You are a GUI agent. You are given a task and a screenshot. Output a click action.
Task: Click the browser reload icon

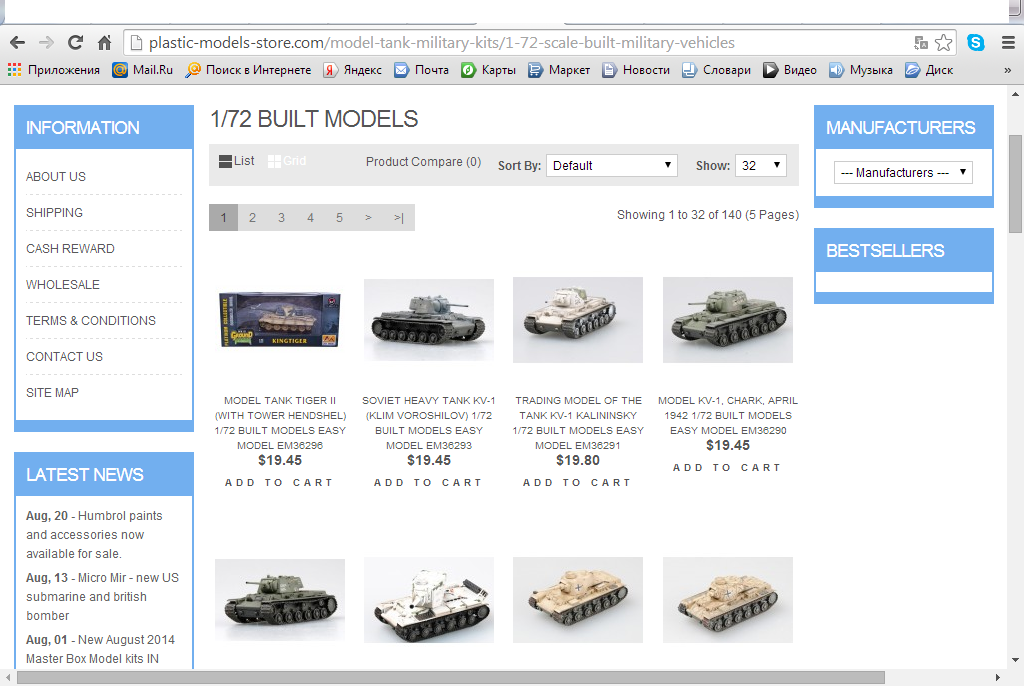pos(74,43)
